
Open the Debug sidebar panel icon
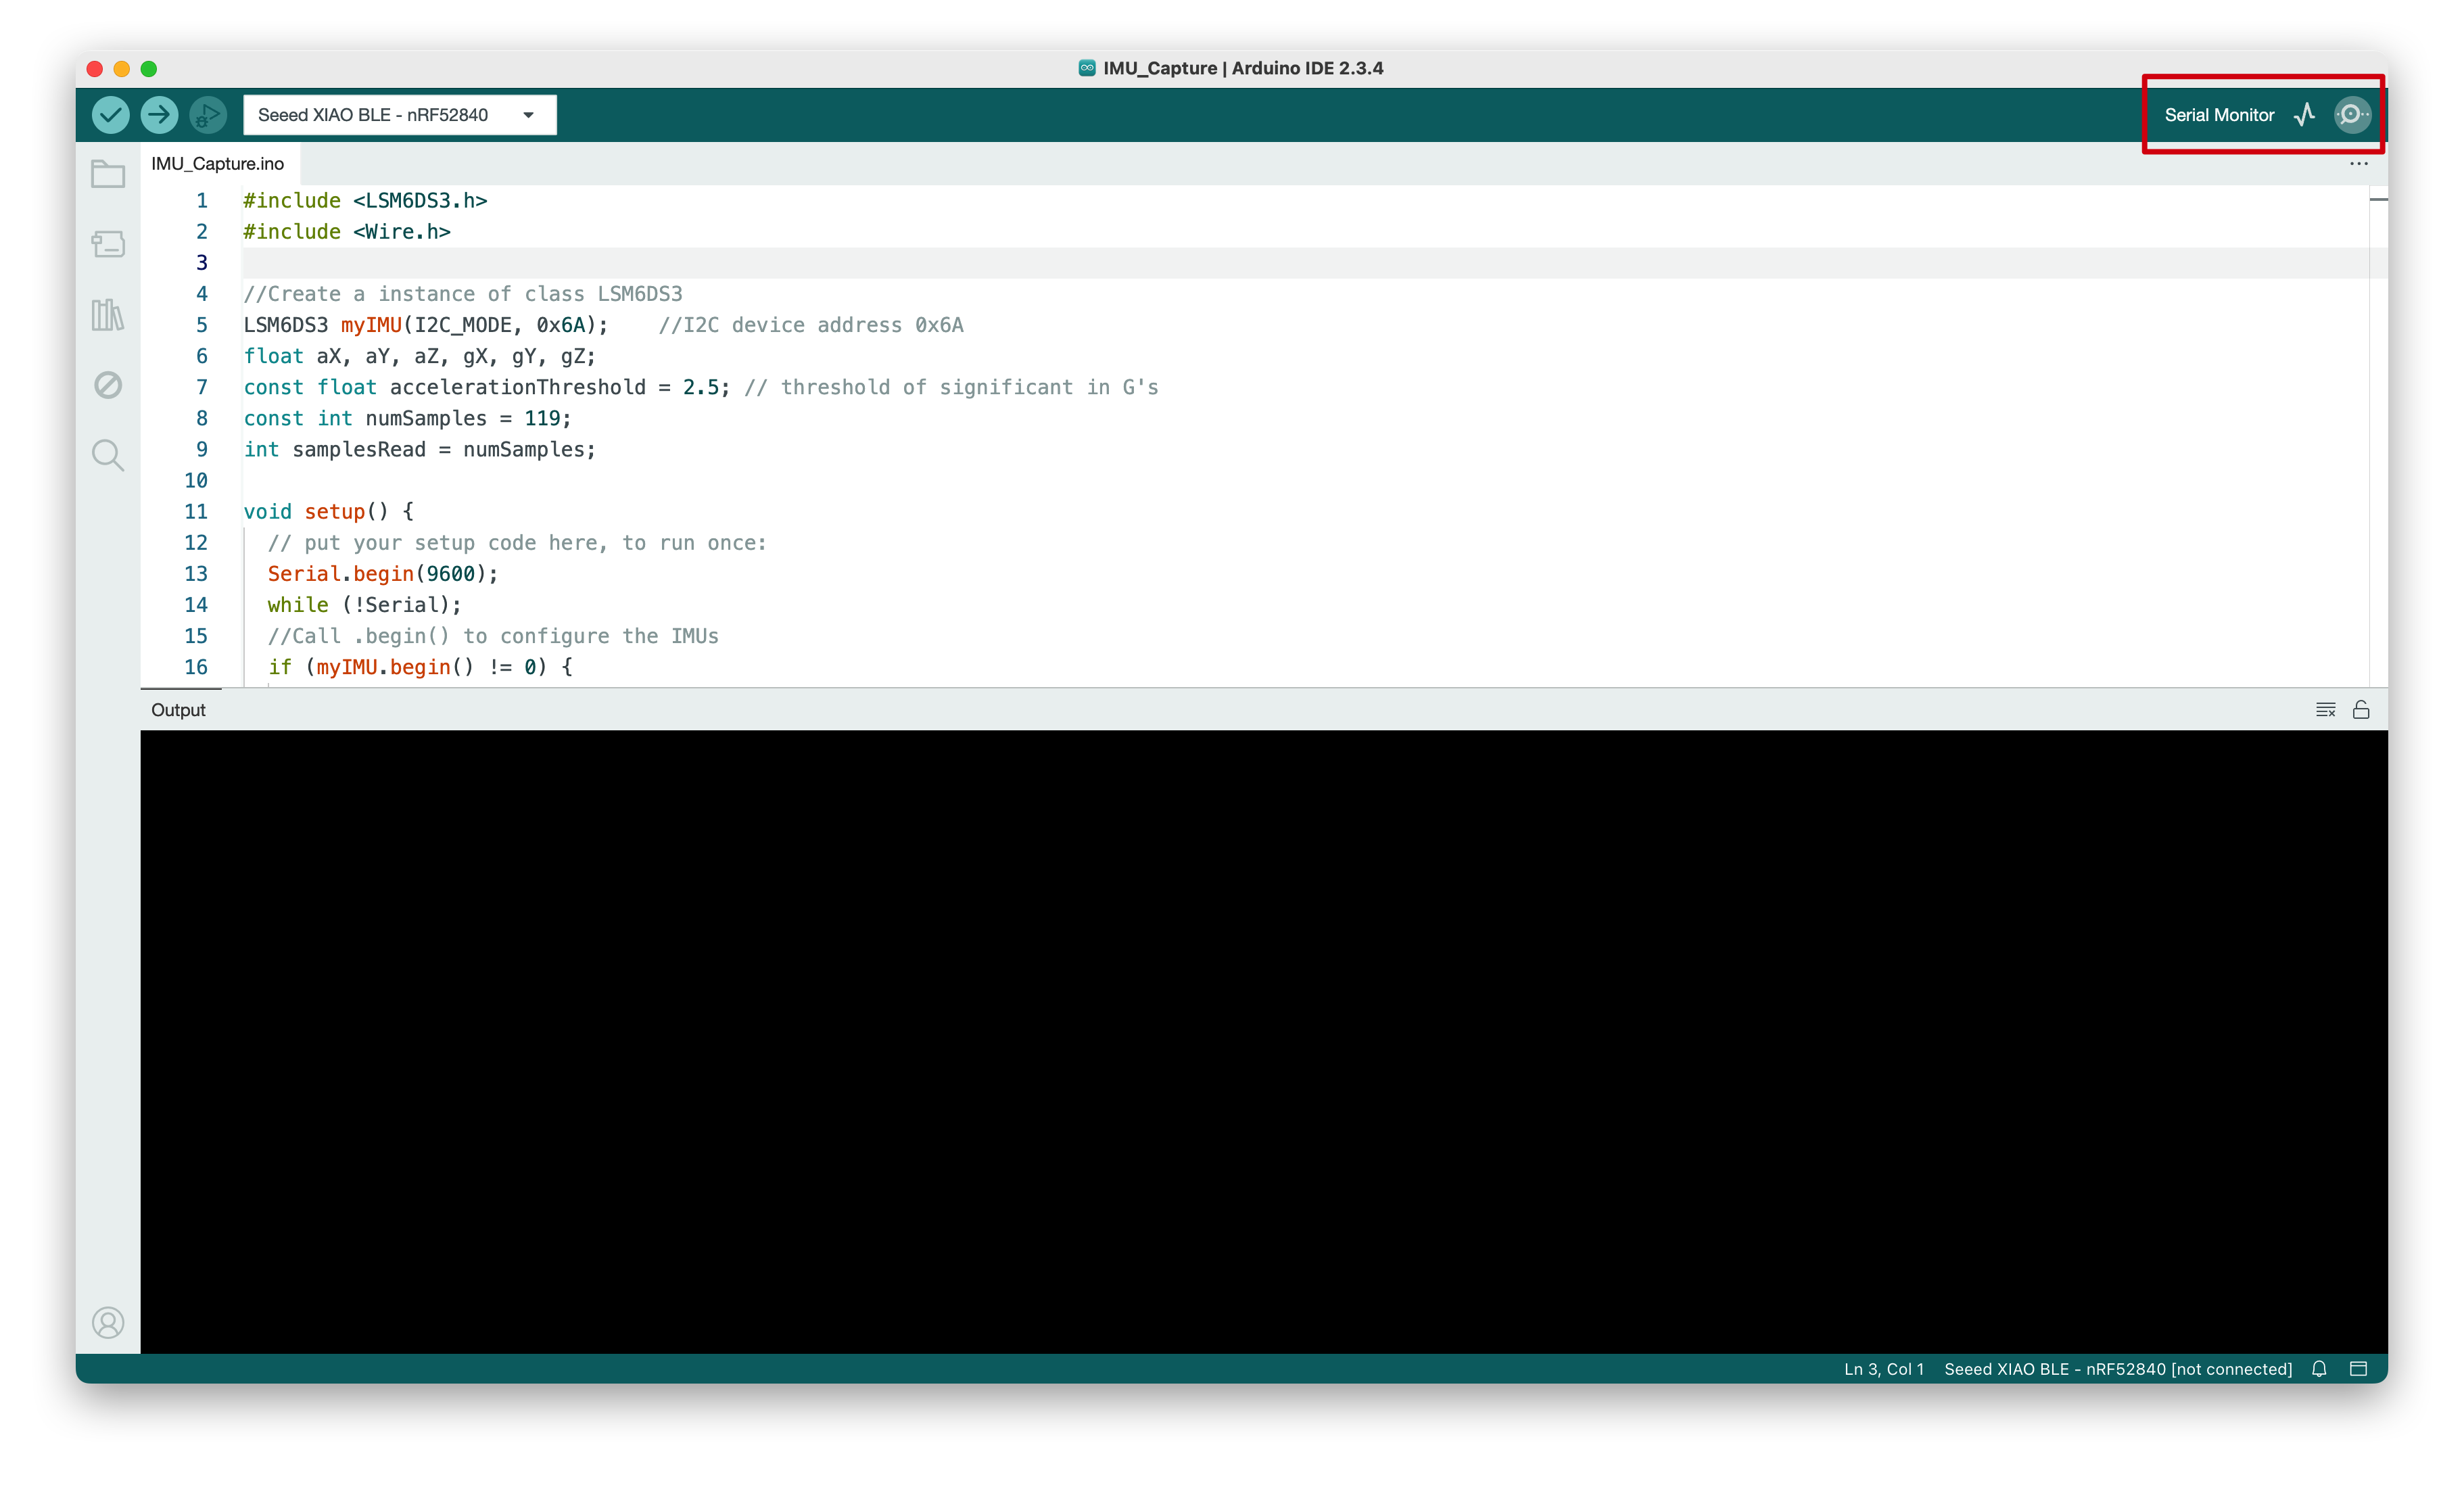[108, 385]
